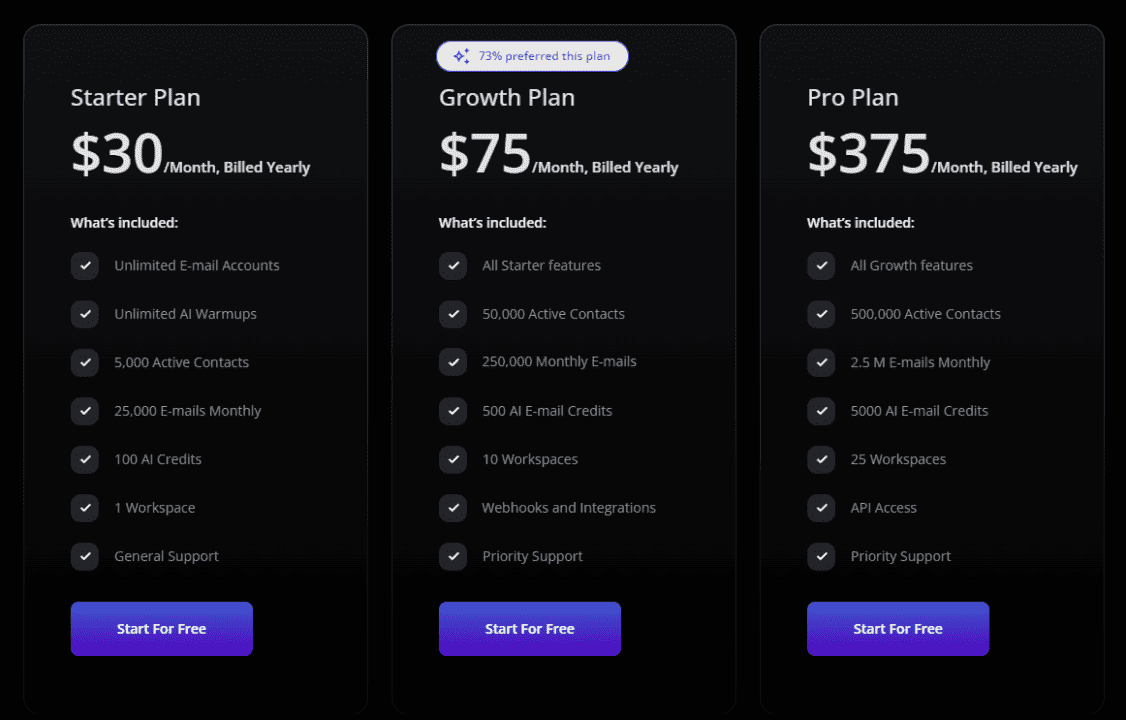Click the checkmark beside 25 Workspaces

coord(821,459)
